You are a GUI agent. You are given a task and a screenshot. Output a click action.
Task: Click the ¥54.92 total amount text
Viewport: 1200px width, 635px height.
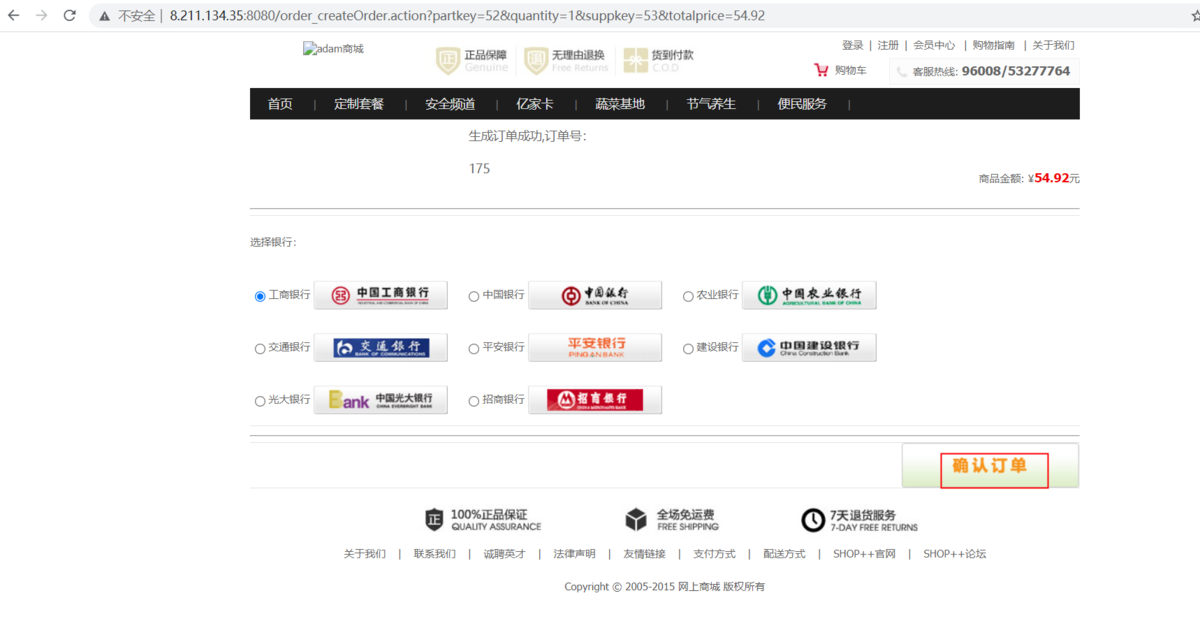tap(1054, 178)
